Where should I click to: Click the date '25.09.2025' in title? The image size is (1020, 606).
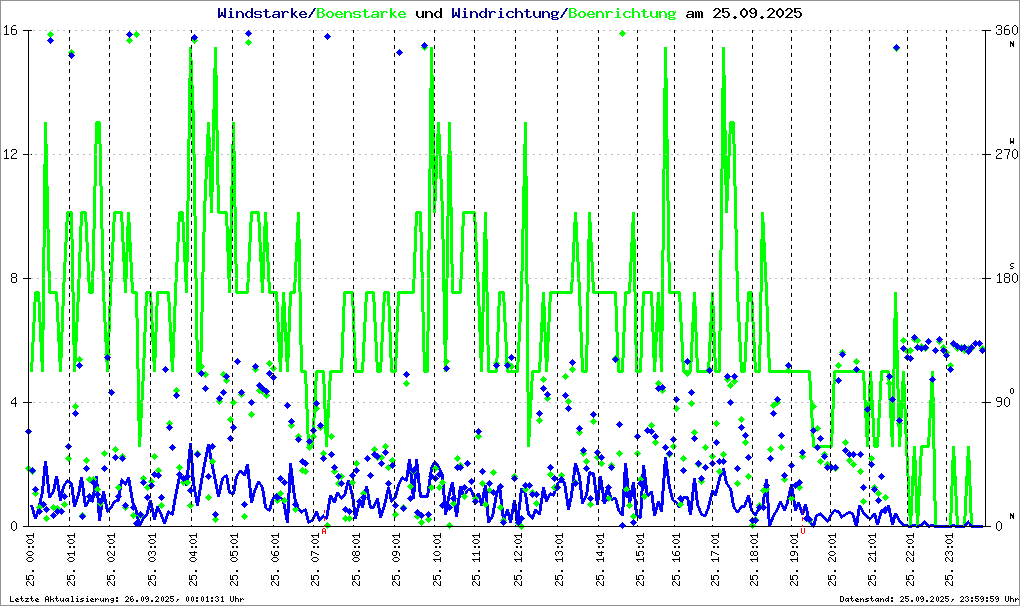tap(757, 13)
